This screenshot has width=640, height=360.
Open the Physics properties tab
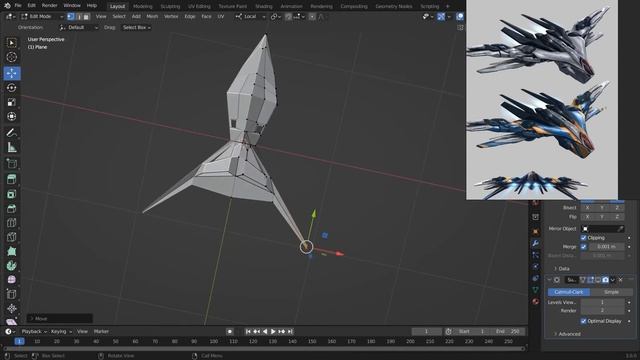536,267
